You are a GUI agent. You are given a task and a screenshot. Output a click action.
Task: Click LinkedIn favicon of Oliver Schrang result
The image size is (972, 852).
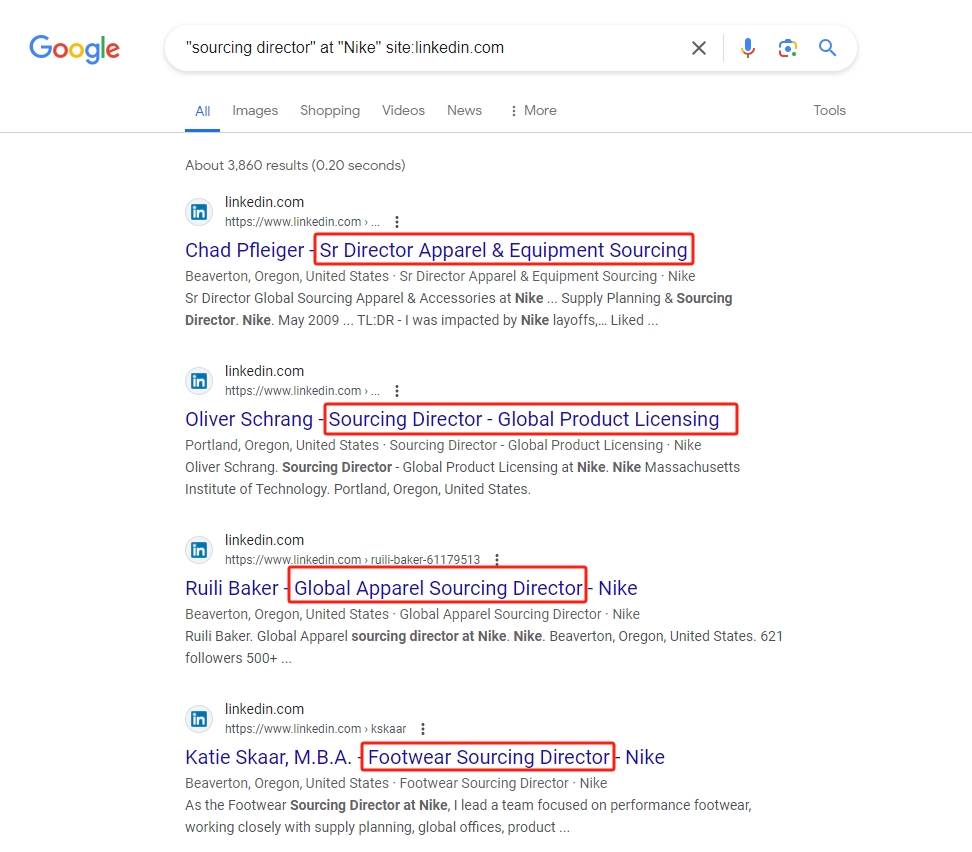(199, 381)
